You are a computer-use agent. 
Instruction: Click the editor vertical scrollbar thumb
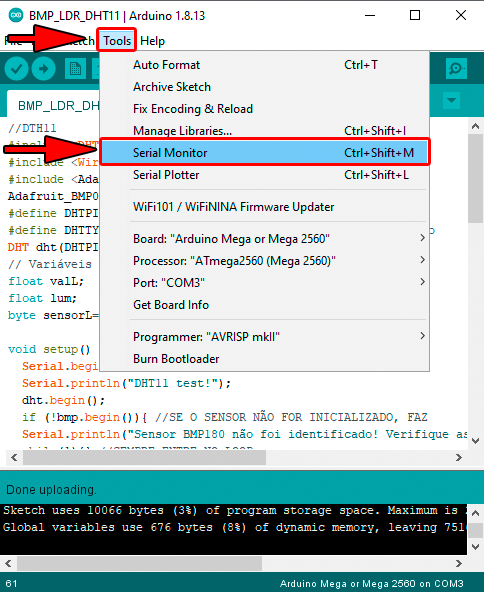(x=475, y=179)
